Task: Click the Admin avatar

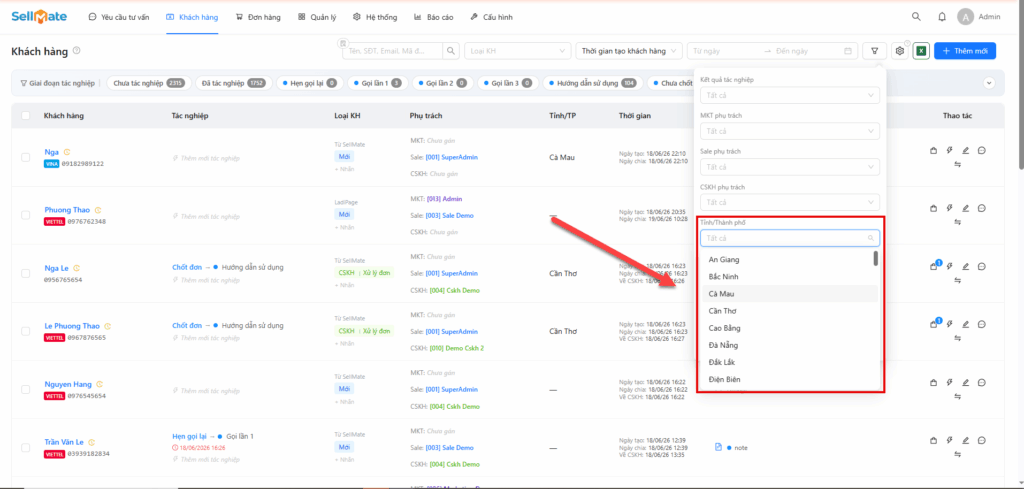Action: [965, 17]
